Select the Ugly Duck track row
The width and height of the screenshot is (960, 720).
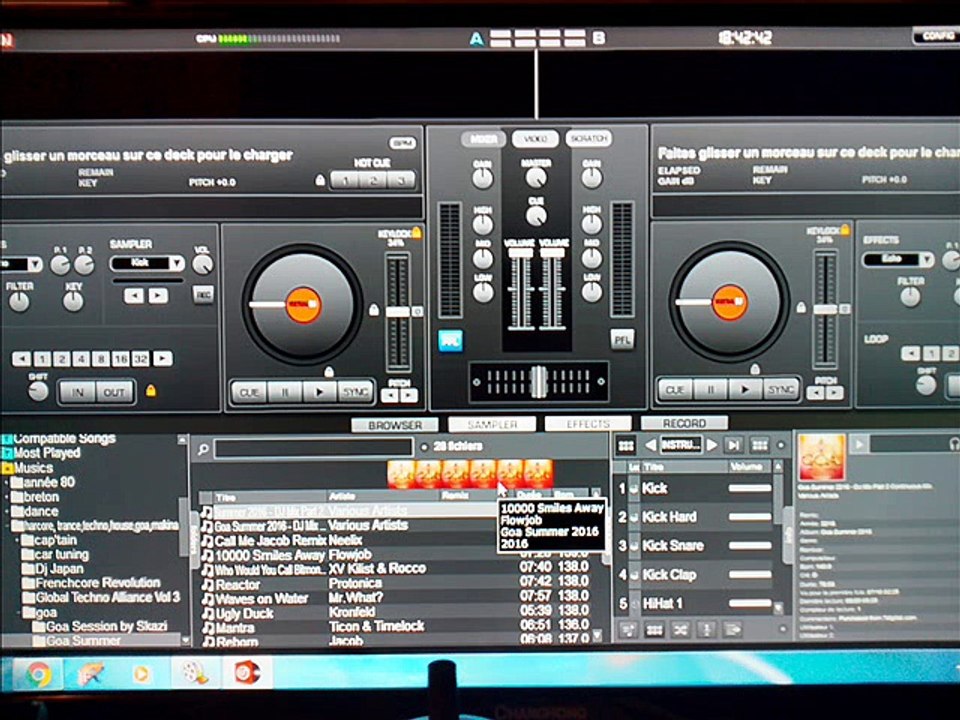coord(396,612)
